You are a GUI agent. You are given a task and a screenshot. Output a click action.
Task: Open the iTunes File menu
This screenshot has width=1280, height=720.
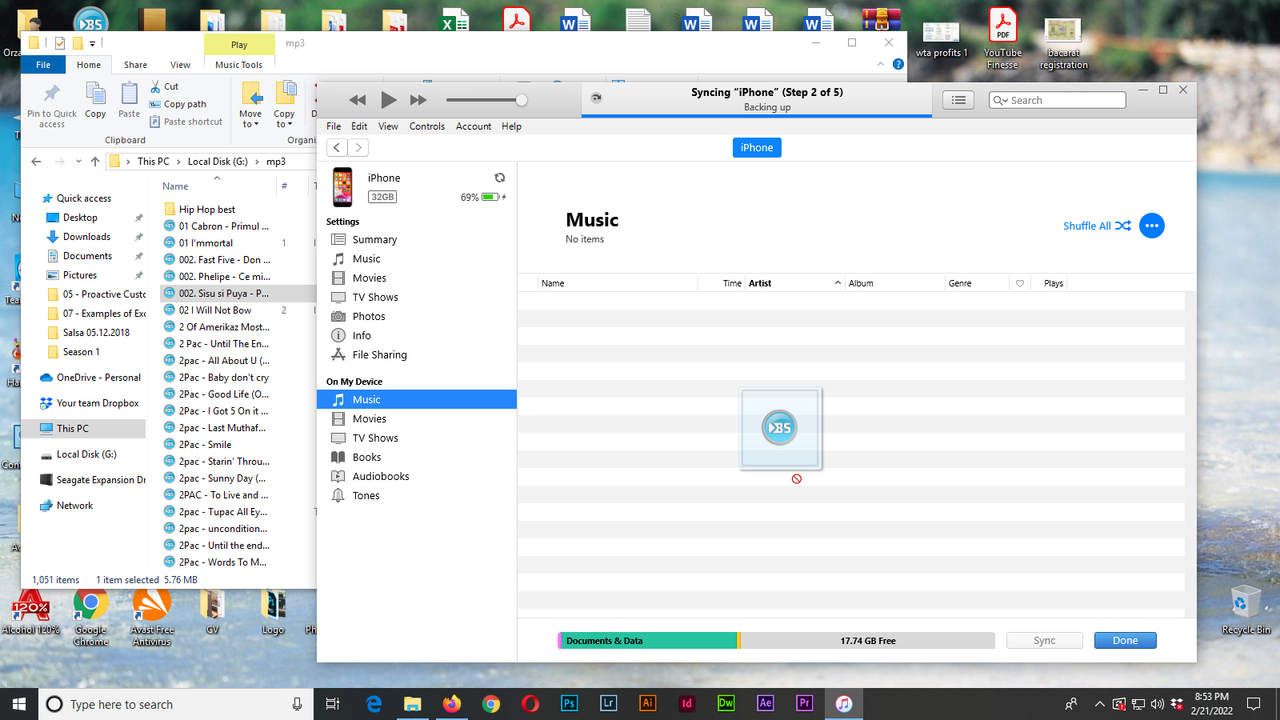point(334,127)
